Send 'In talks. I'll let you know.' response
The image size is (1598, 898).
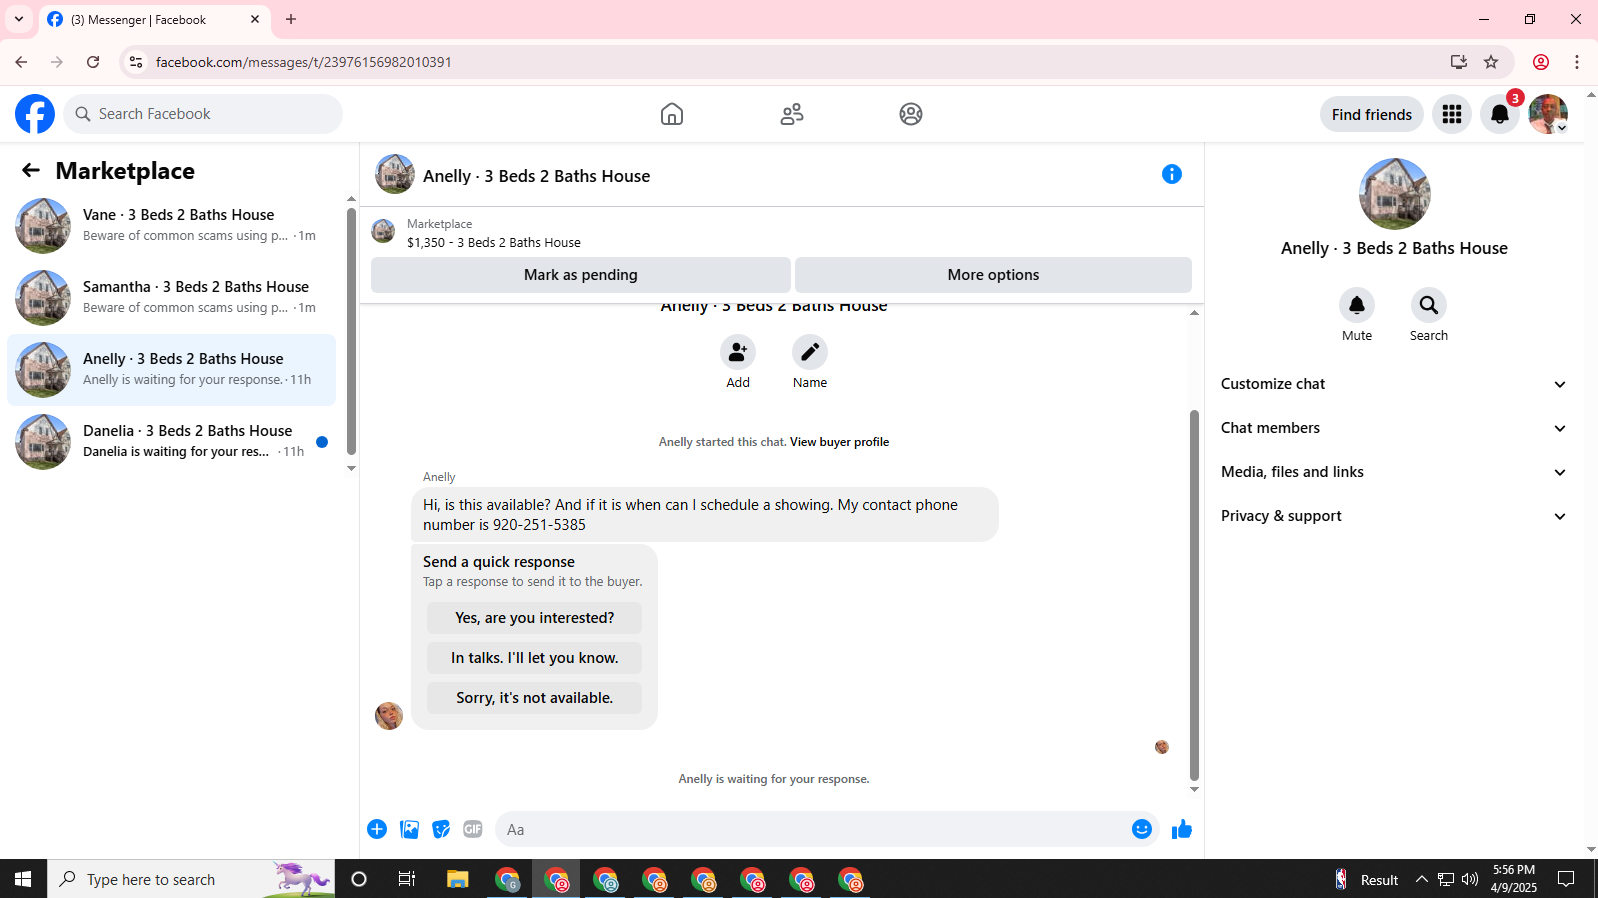(535, 658)
